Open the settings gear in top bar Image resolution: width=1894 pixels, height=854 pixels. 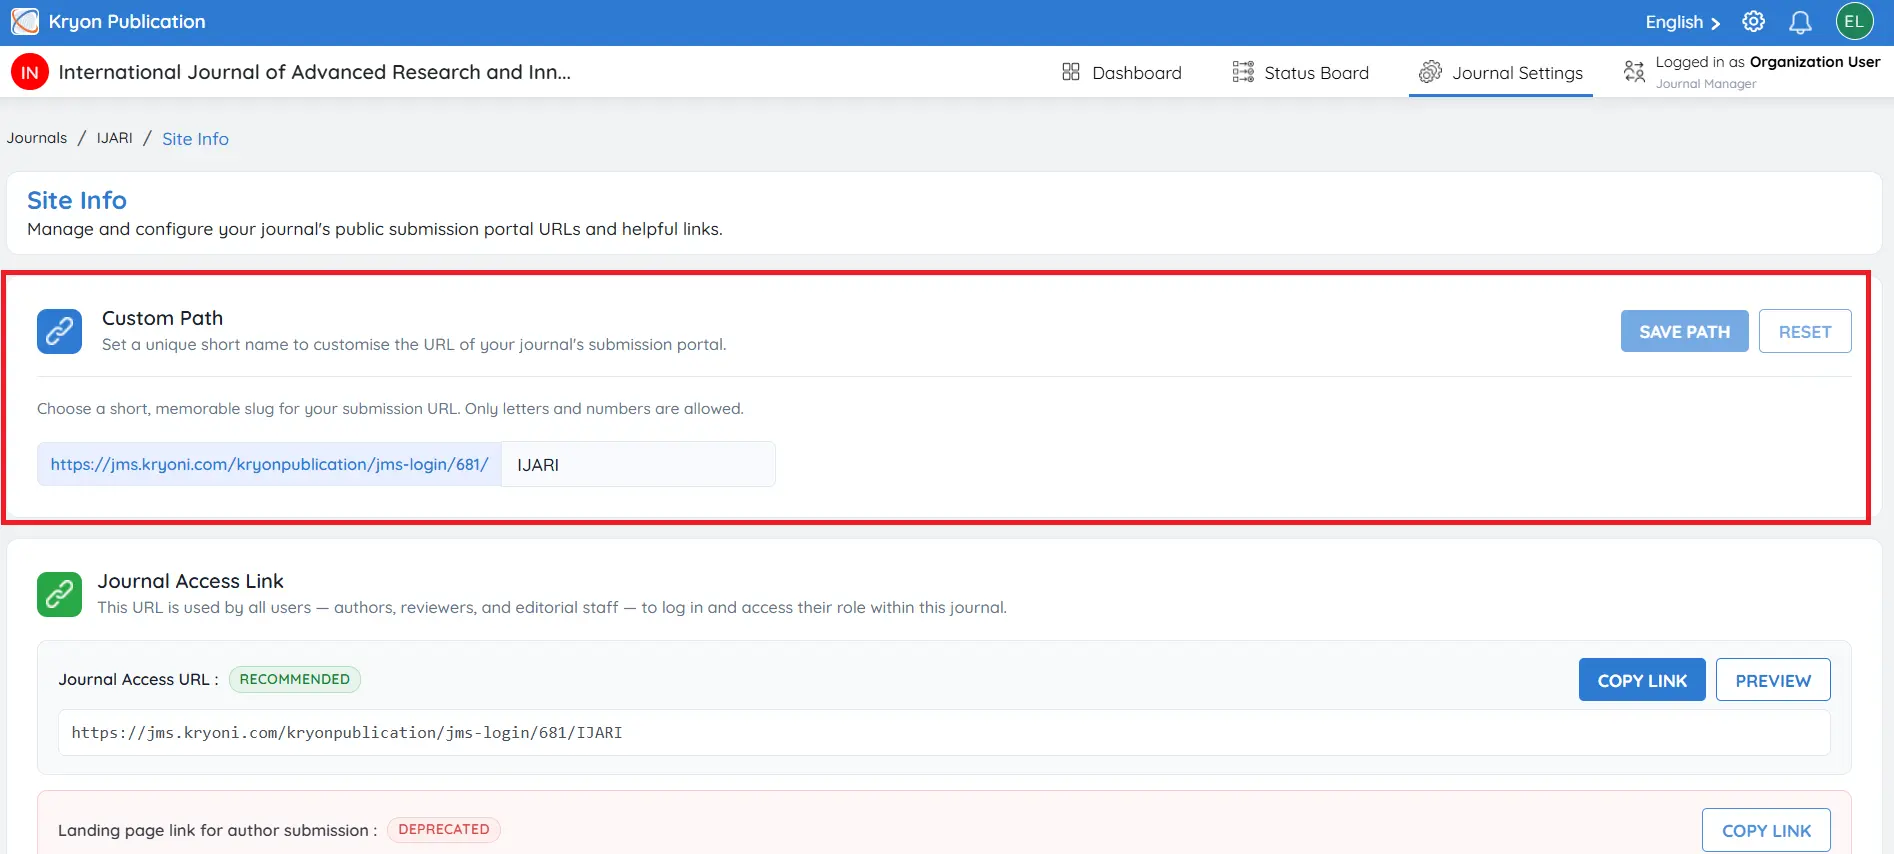click(1753, 22)
